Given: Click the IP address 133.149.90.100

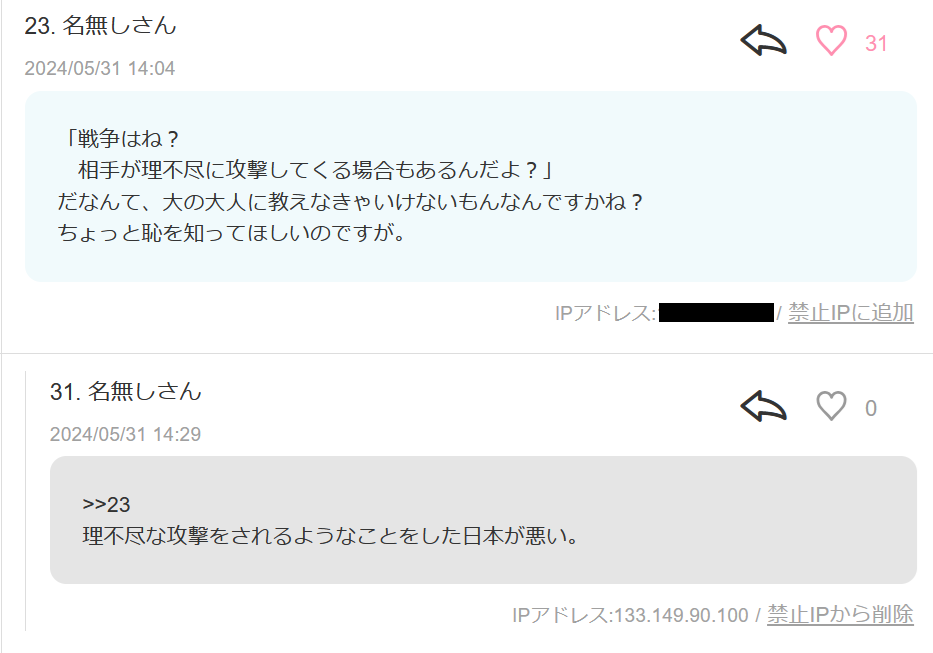Looking at the screenshot, I should point(681,615).
